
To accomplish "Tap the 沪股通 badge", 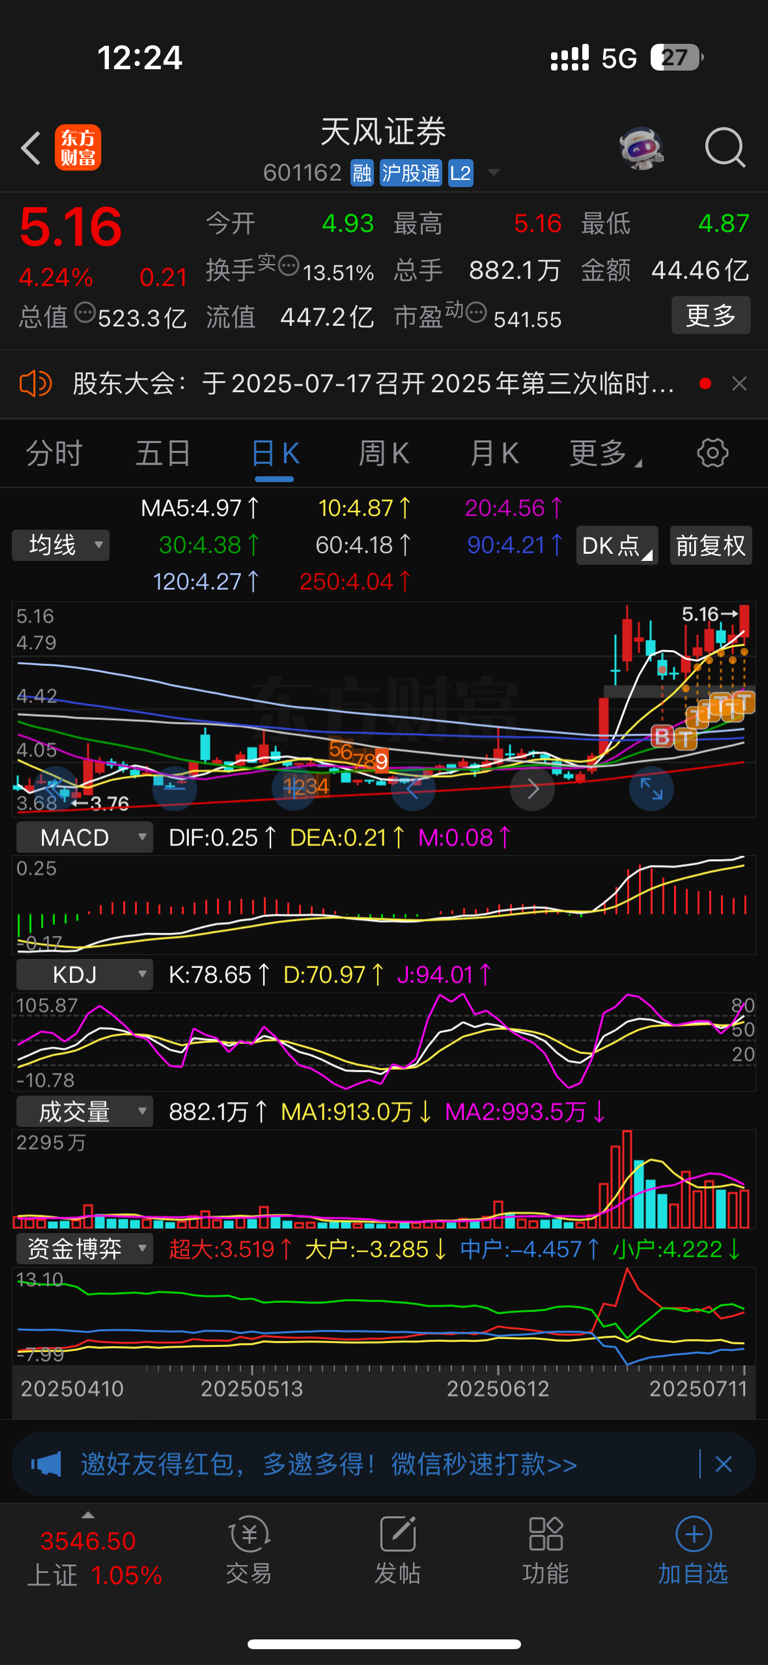I will pyautogui.click(x=410, y=173).
